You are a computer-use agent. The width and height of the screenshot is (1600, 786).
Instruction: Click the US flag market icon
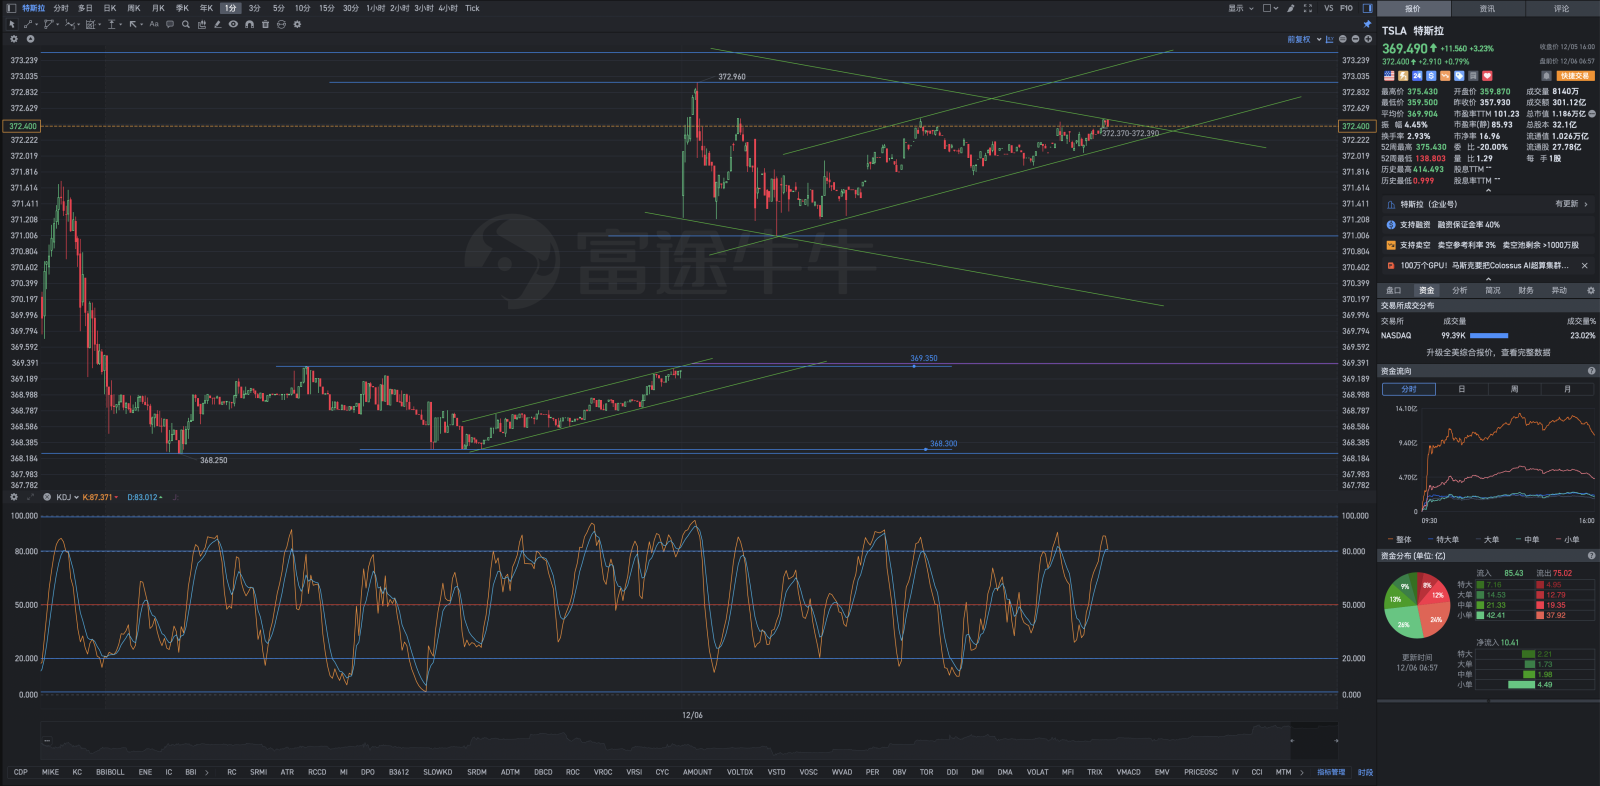click(1389, 76)
